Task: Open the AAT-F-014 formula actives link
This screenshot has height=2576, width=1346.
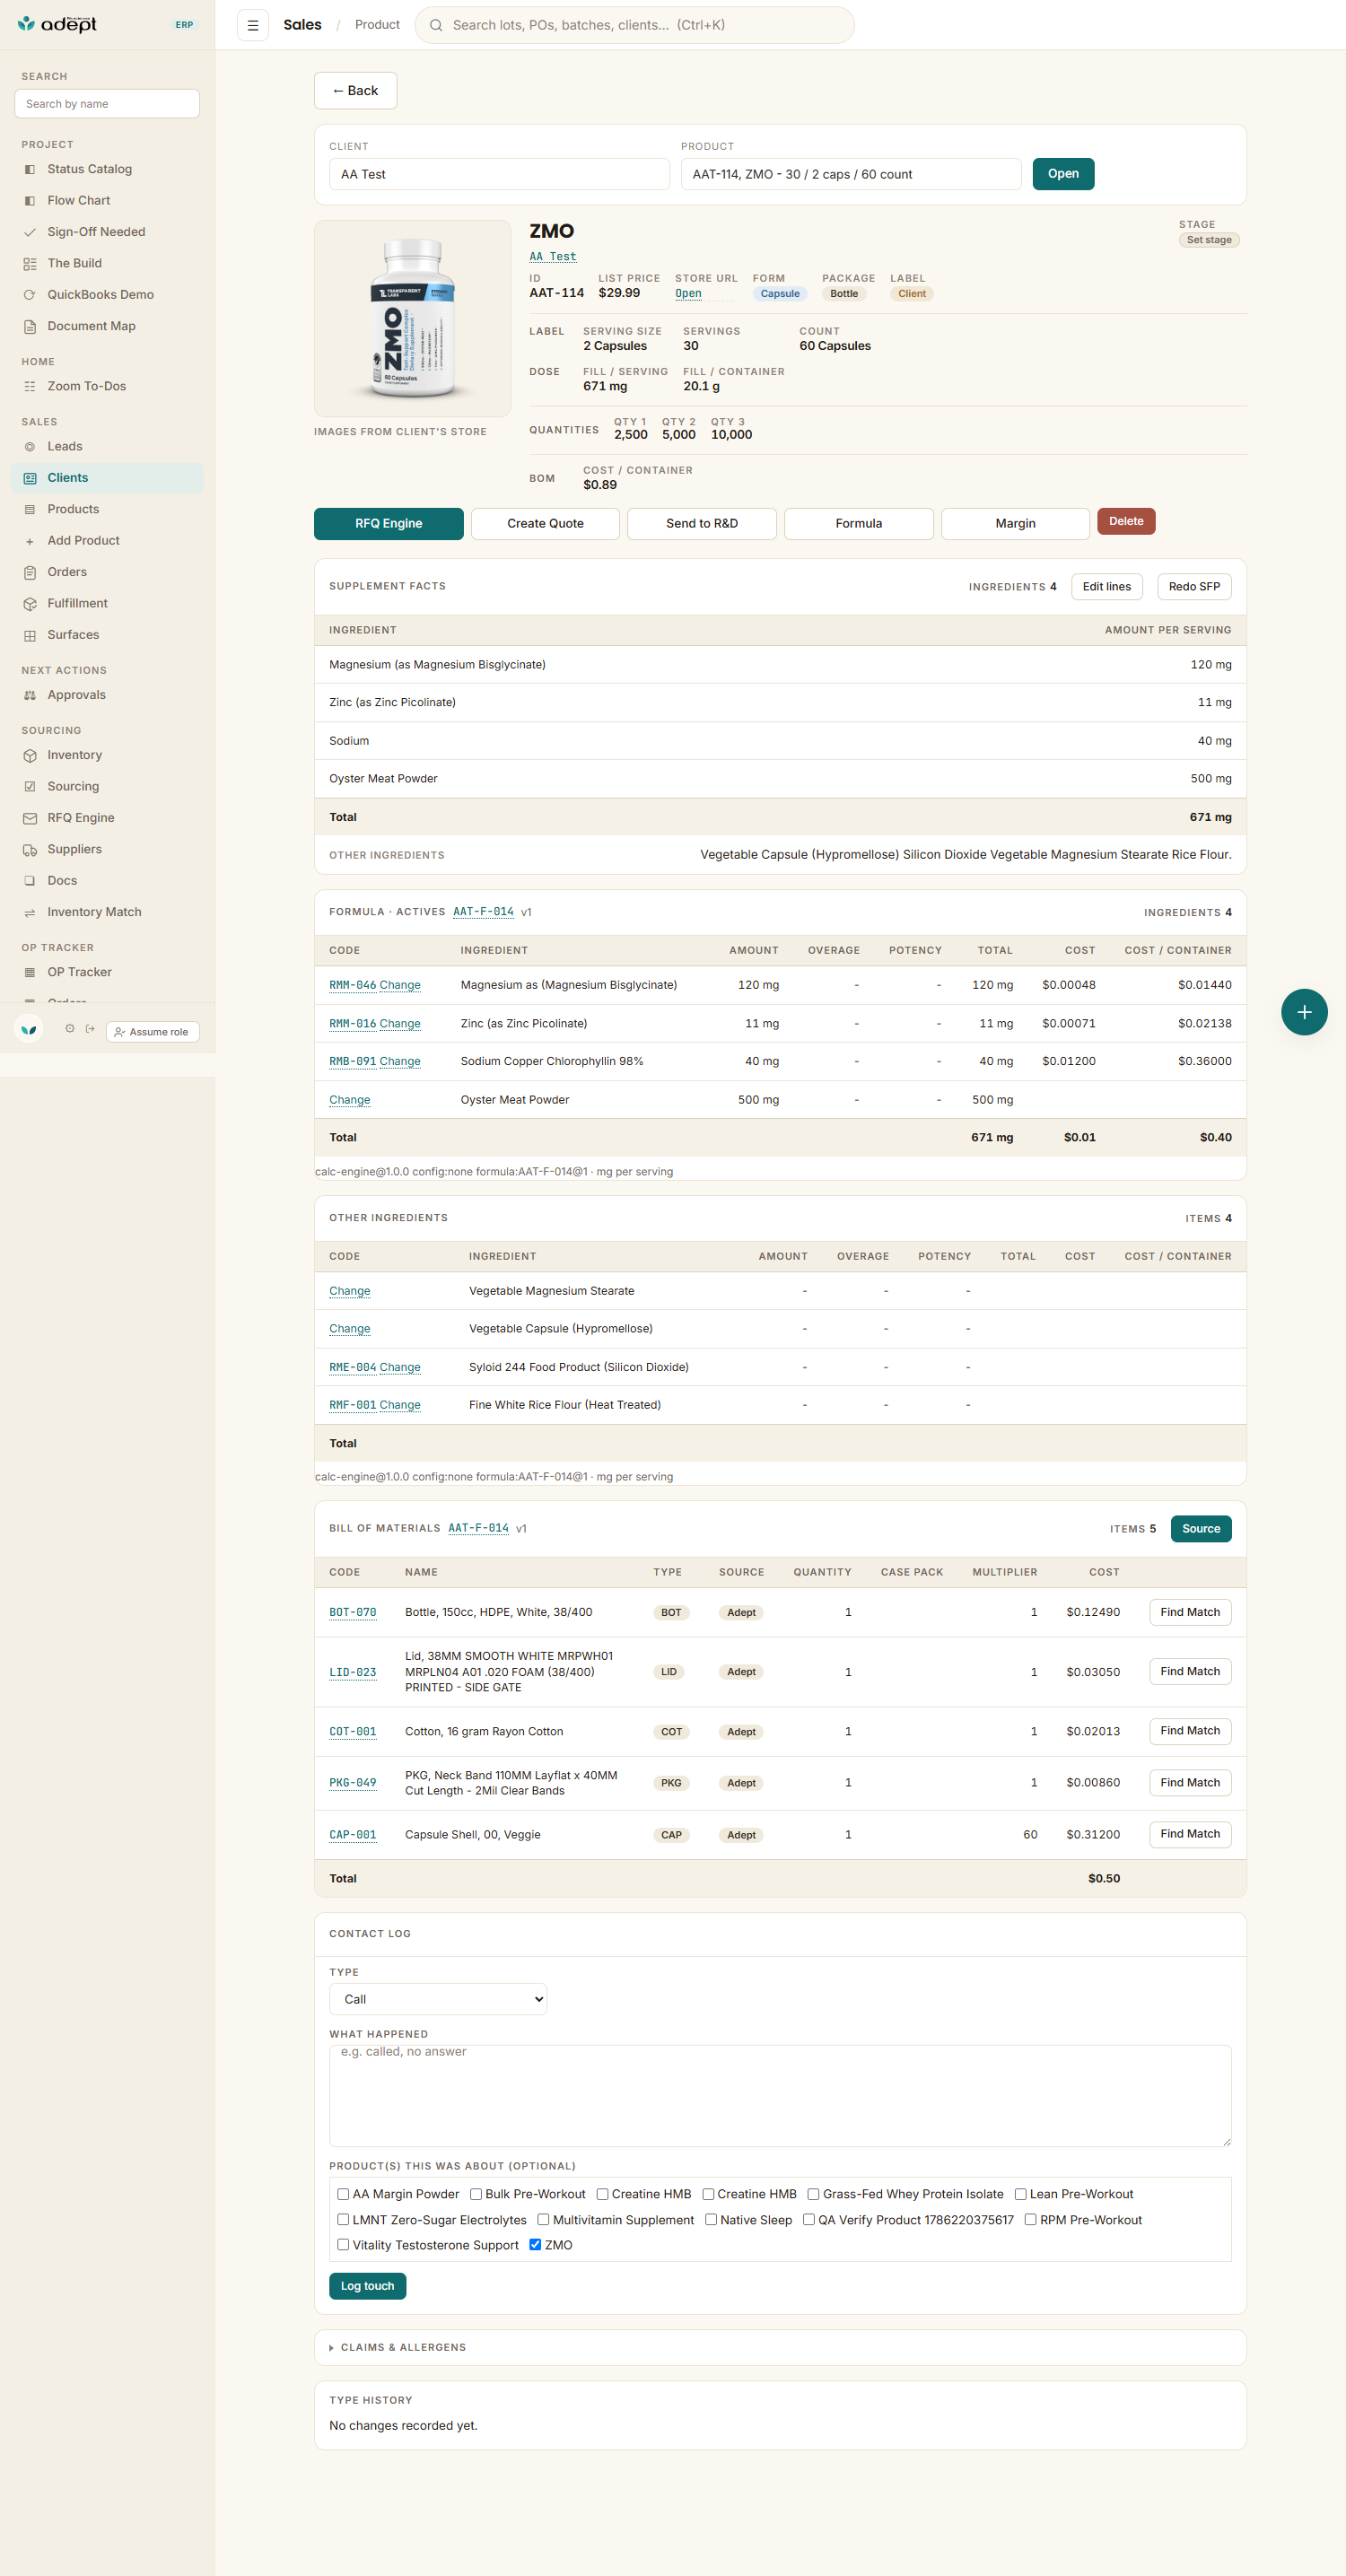Action: point(483,911)
